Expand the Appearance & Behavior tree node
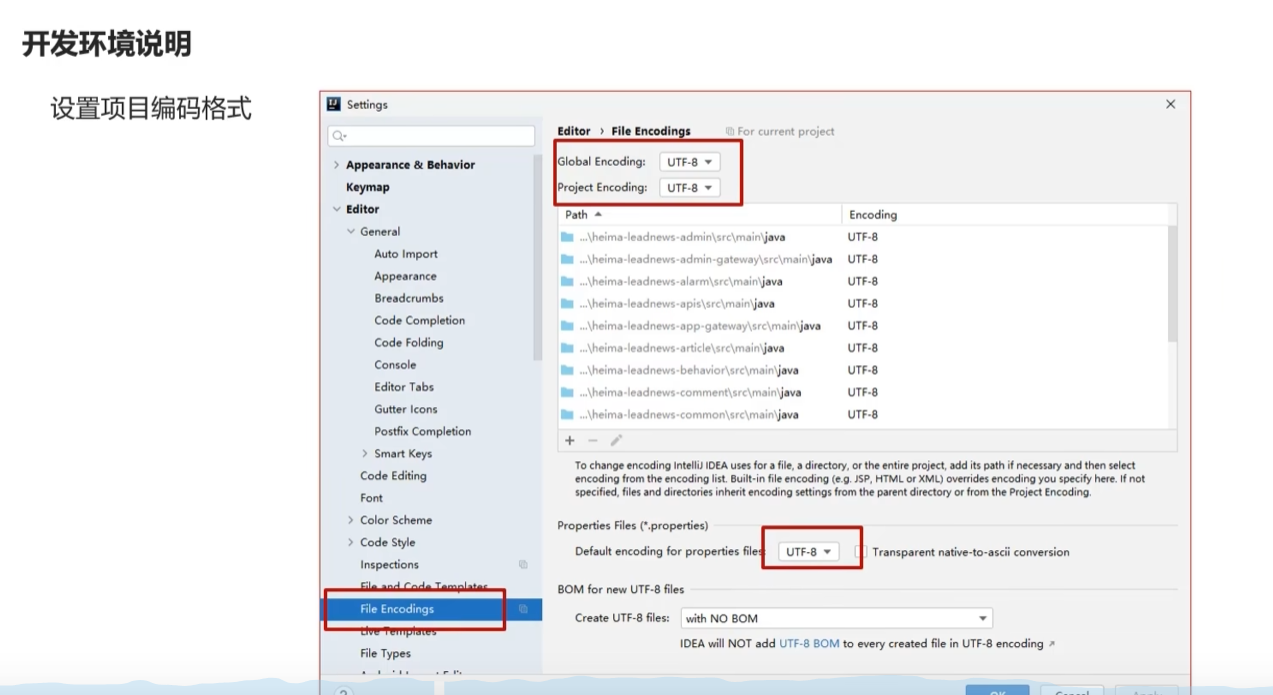 336,165
